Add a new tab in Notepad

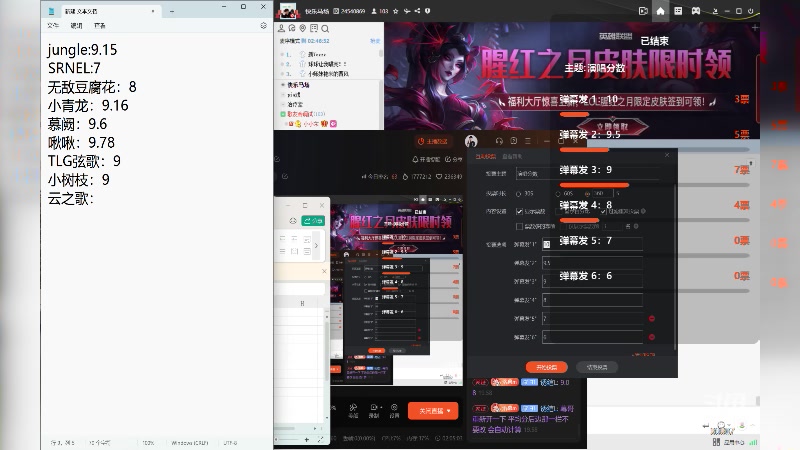(172, 11)
